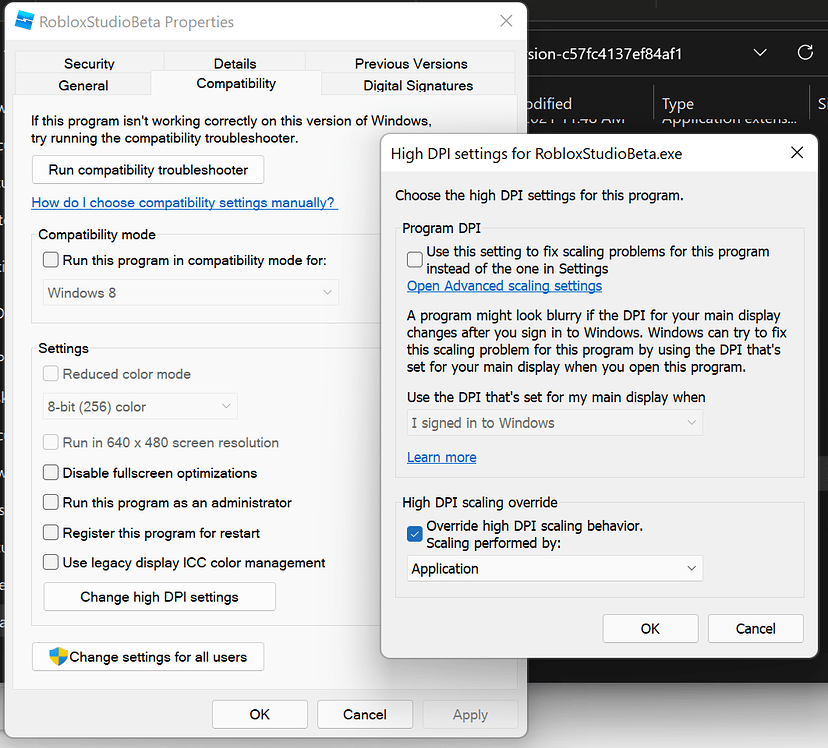
Task: Check Reduced color mode
Action: point(50,374)
